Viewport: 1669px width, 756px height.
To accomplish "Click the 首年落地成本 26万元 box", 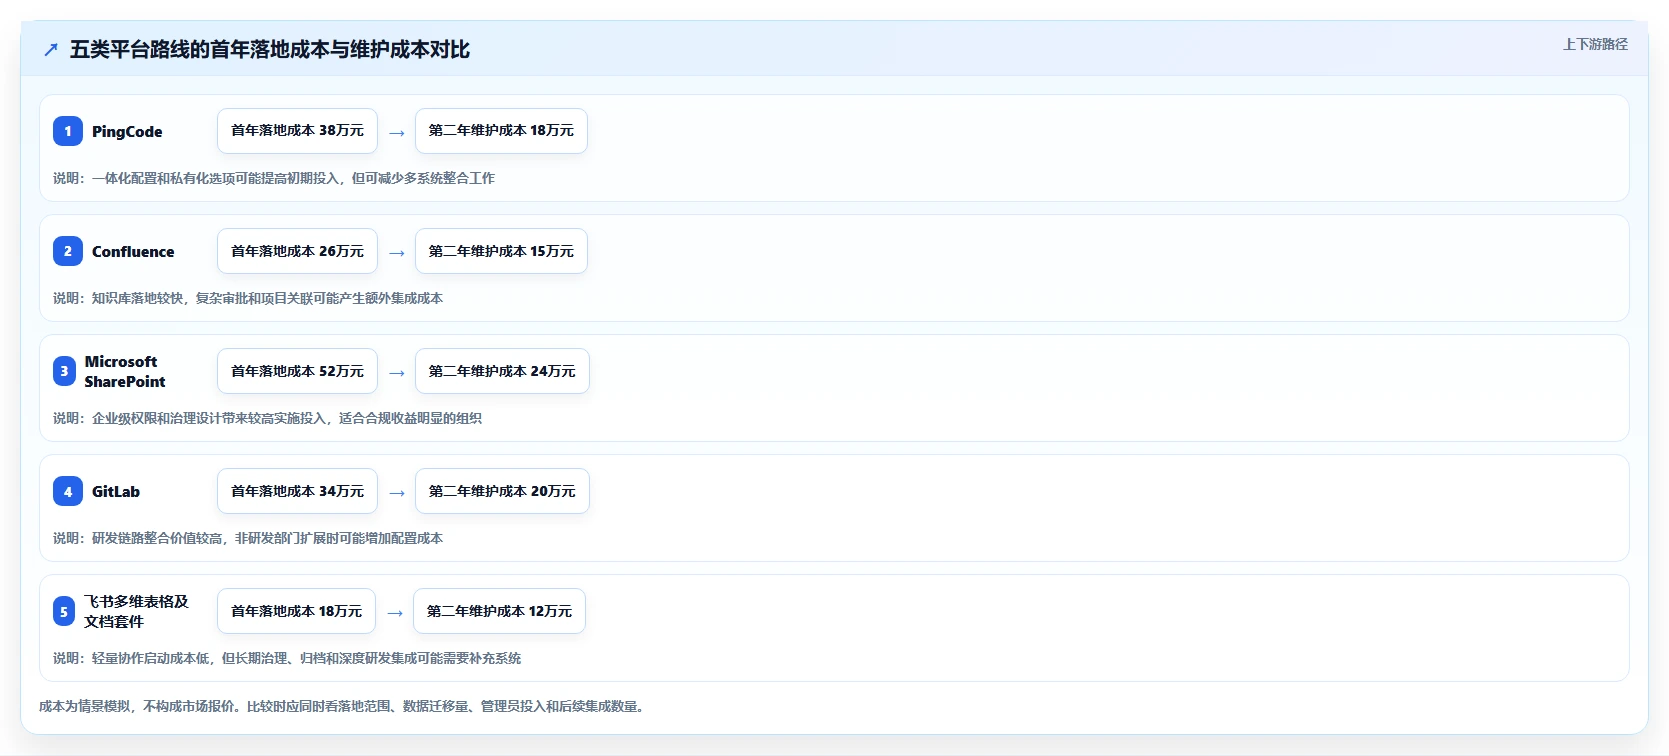I will pyautogui.click(x=297, y=251).
